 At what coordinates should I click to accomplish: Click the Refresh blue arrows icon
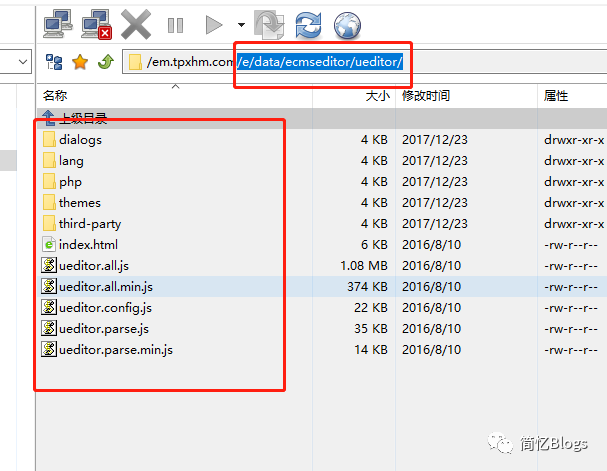[308, 23]
